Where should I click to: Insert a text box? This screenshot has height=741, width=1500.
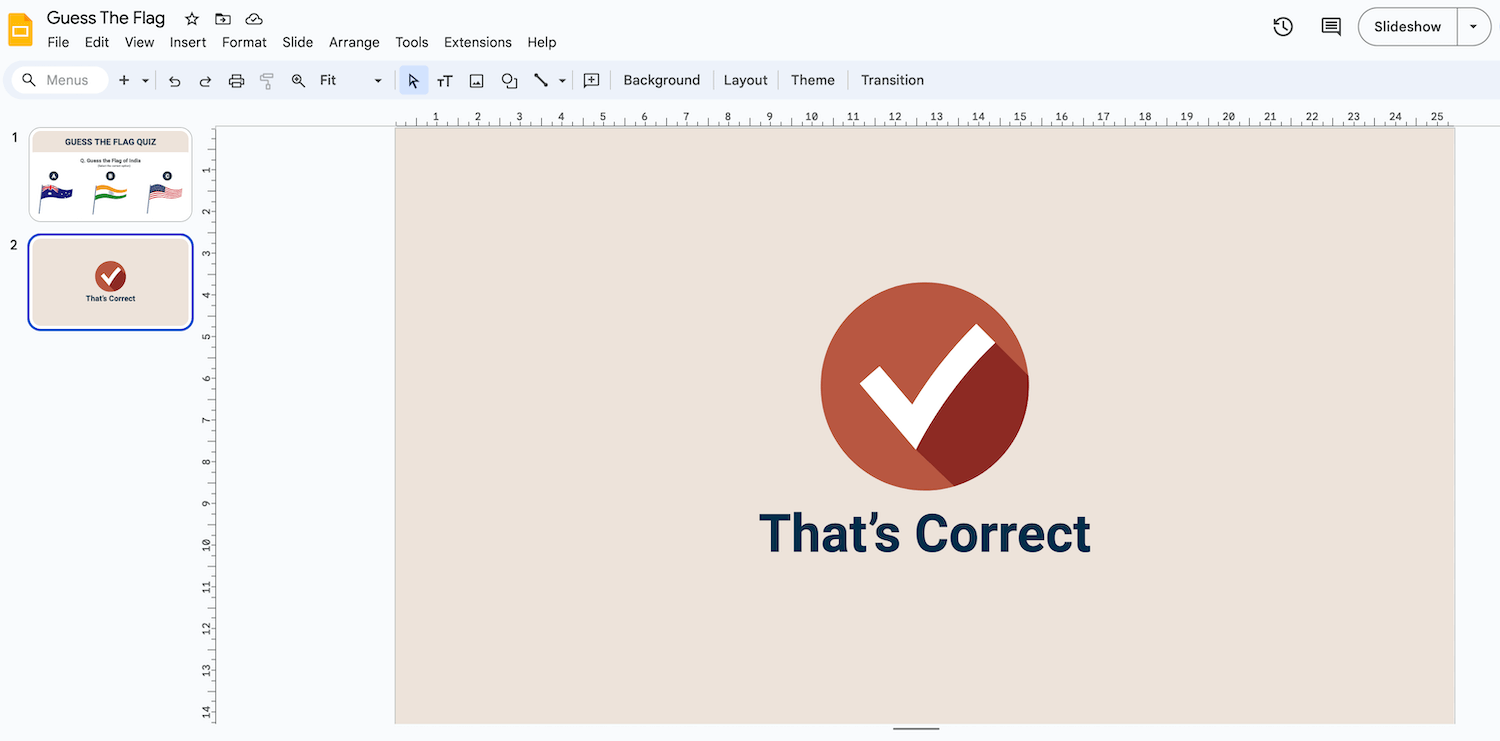click(445, 81)
